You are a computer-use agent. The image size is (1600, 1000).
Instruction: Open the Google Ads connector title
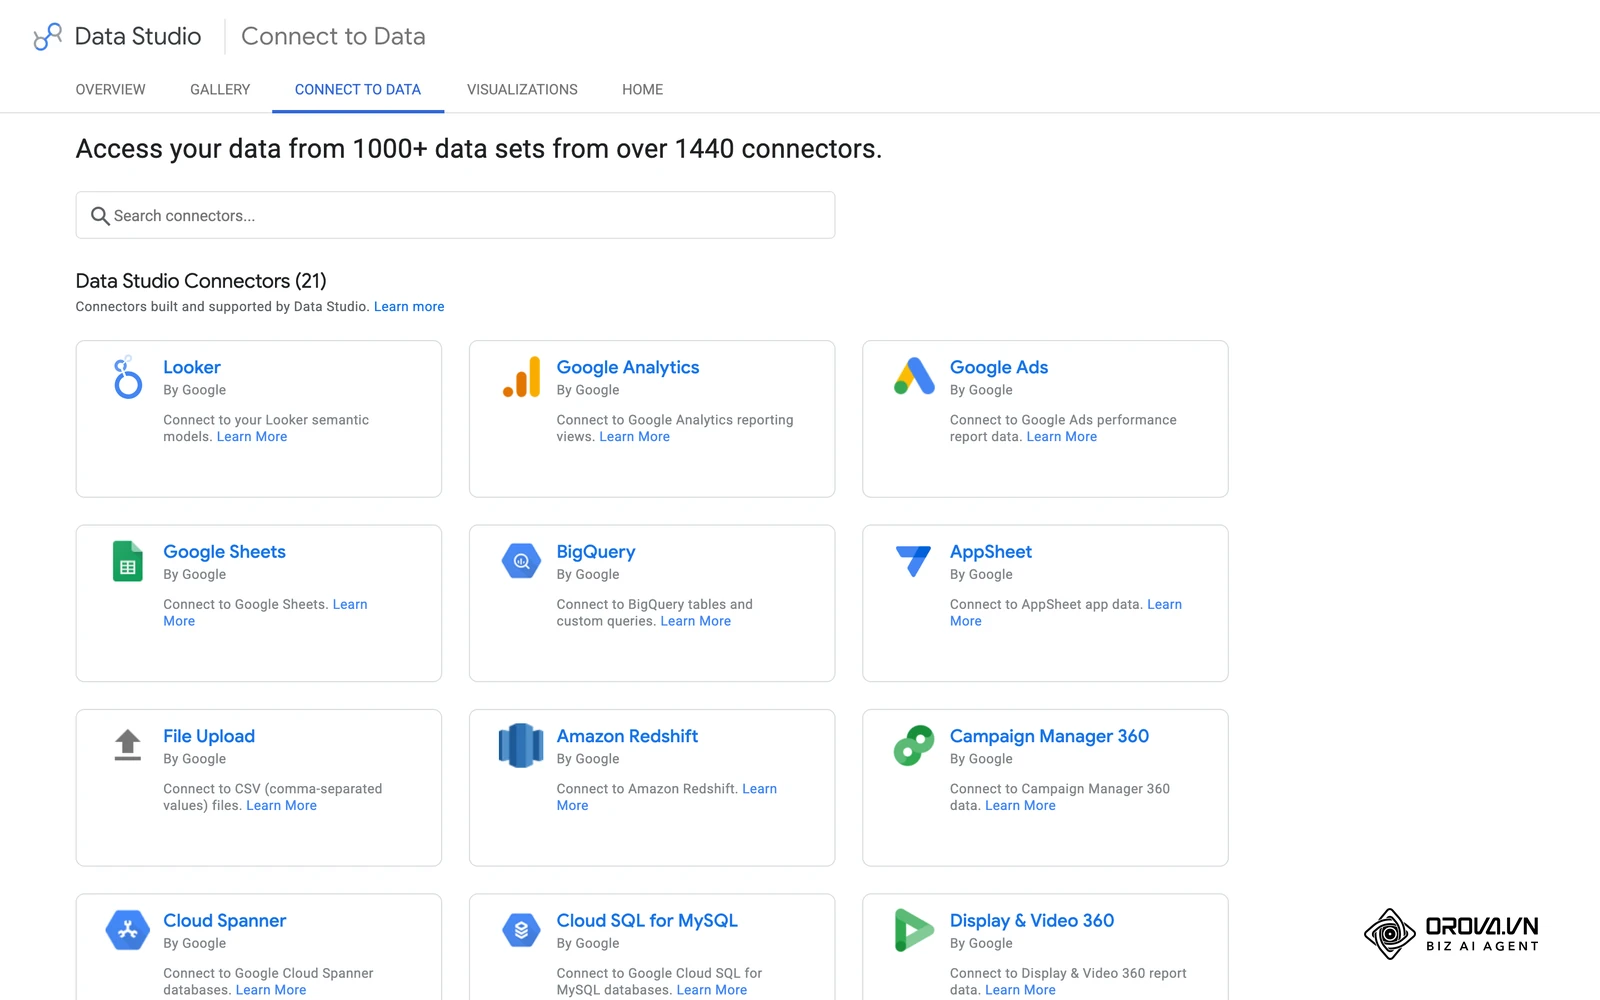coord(999,367)
